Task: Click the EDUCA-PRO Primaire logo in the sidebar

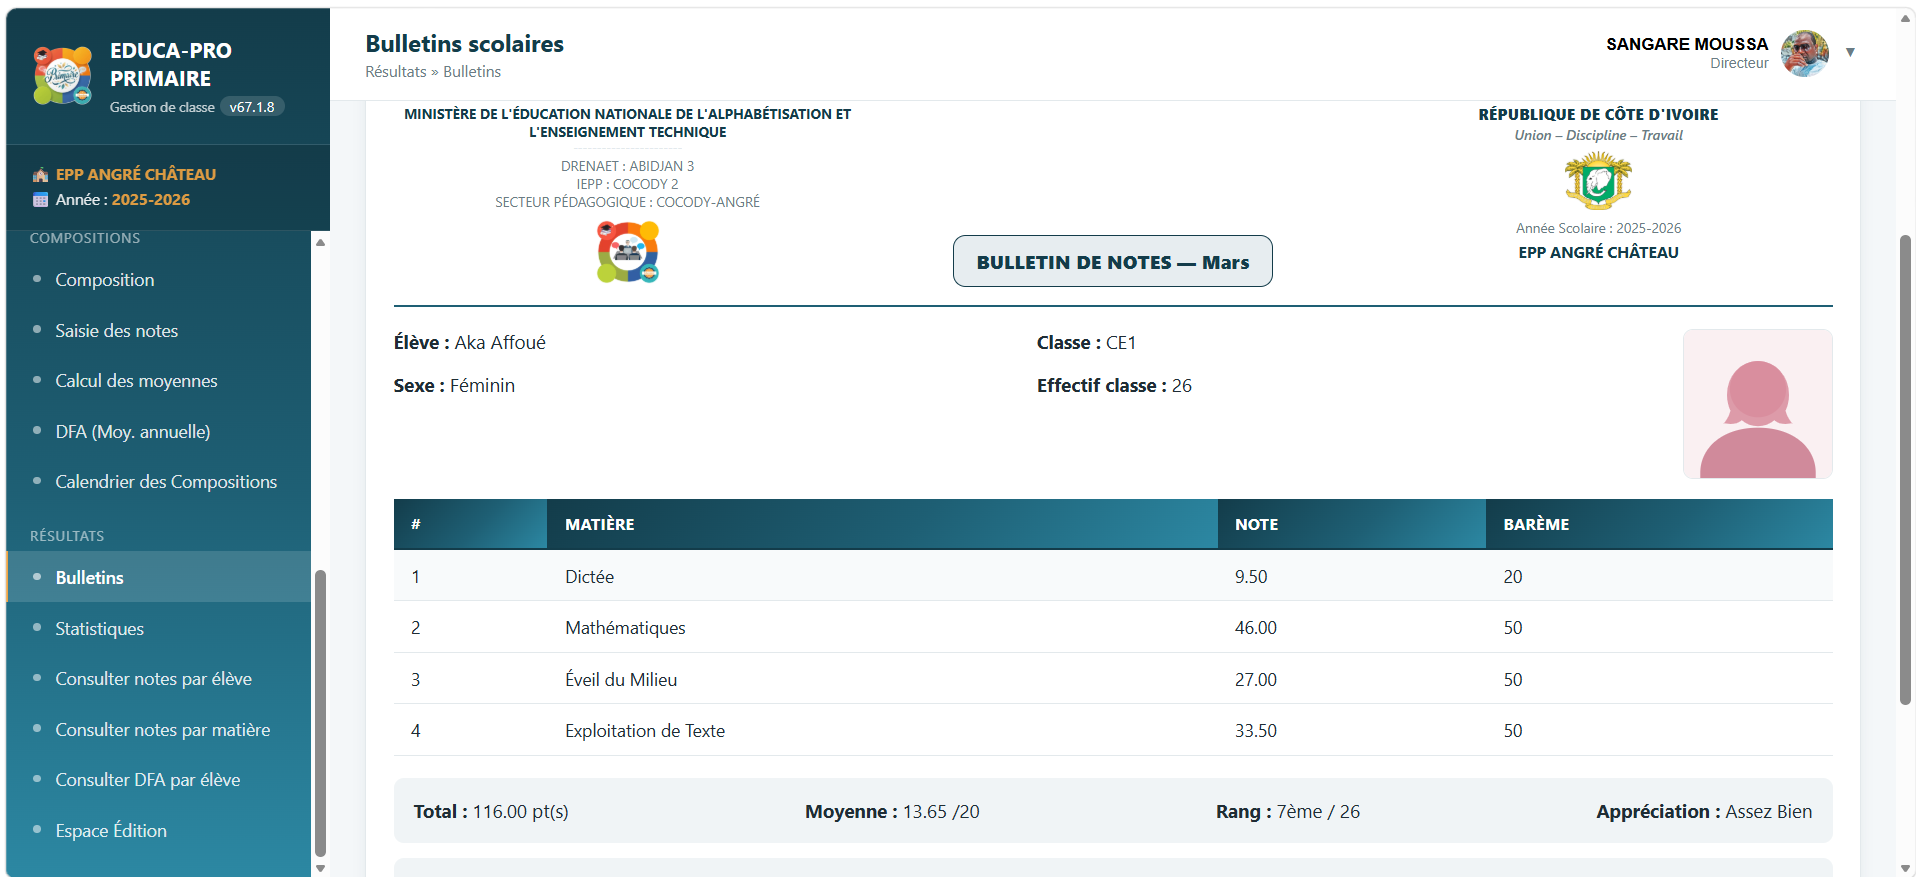Action: [63, 76]
